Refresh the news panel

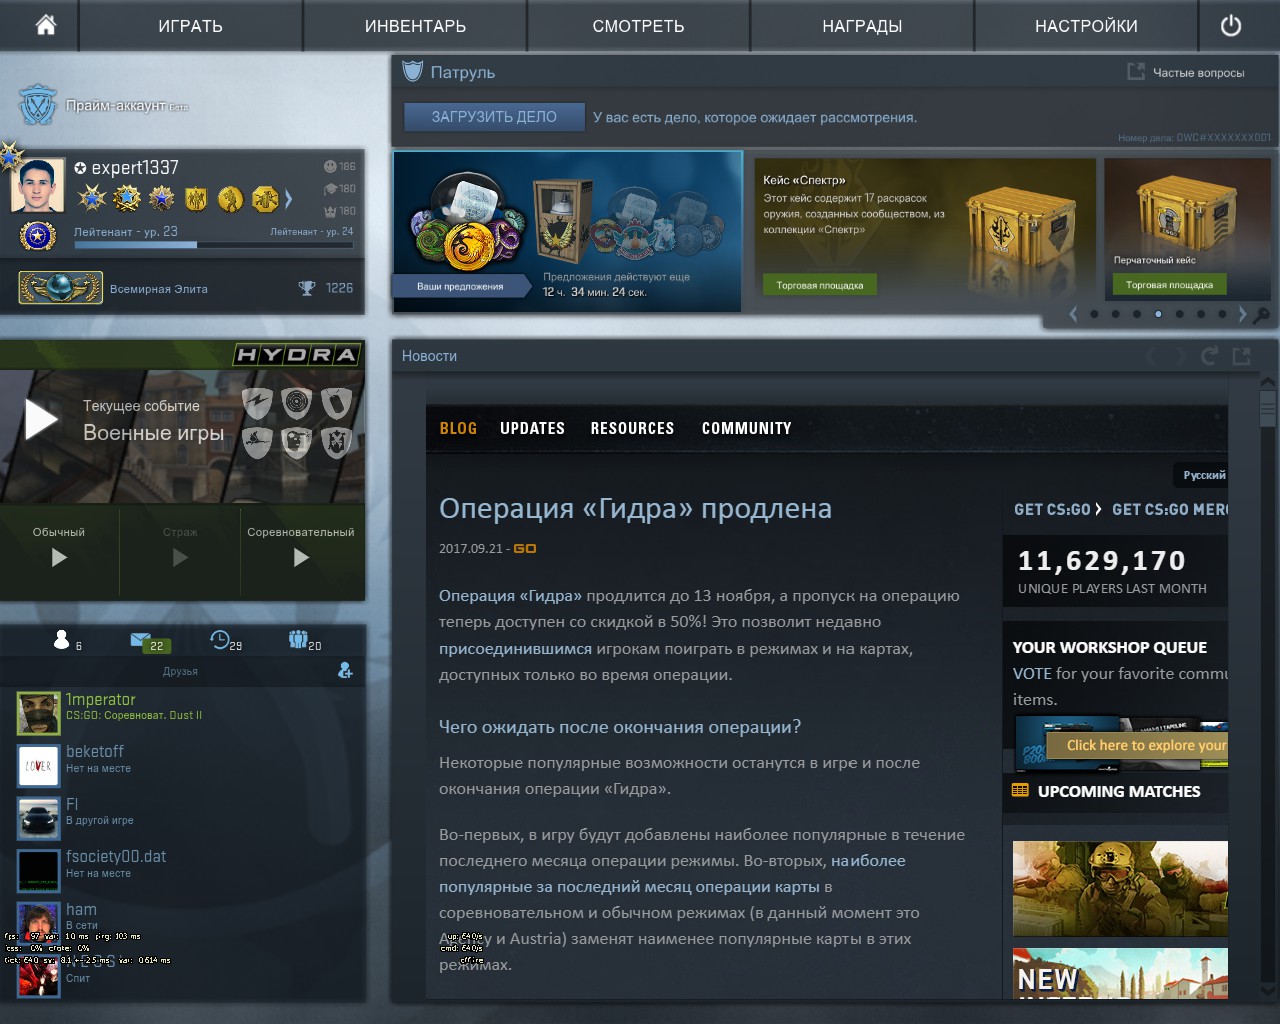[1210, 356]
